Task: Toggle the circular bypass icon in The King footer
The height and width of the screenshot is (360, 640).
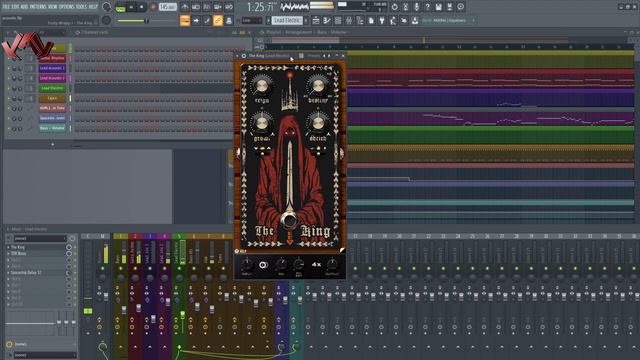Action: pos(263,265)
